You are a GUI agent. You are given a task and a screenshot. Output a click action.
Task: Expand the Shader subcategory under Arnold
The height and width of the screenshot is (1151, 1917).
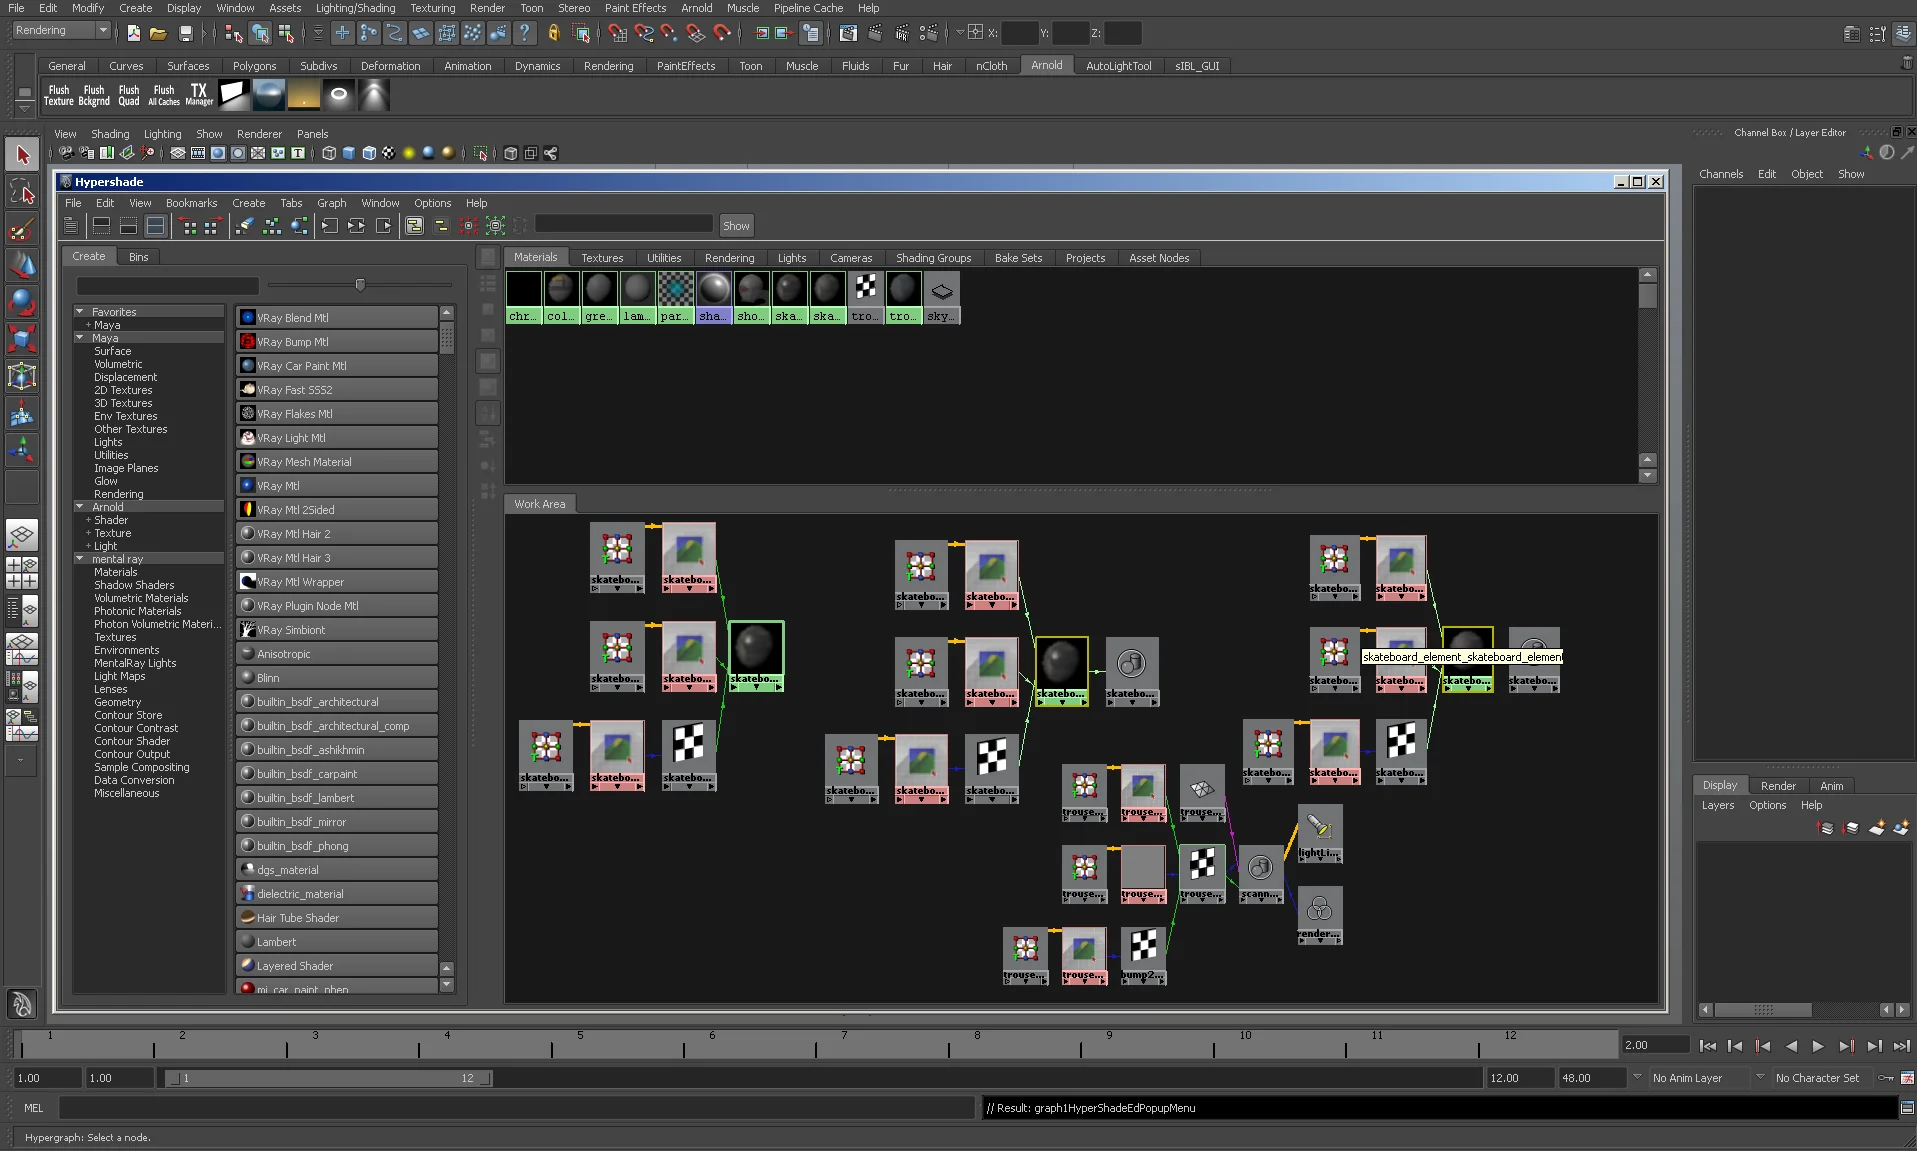88,520
